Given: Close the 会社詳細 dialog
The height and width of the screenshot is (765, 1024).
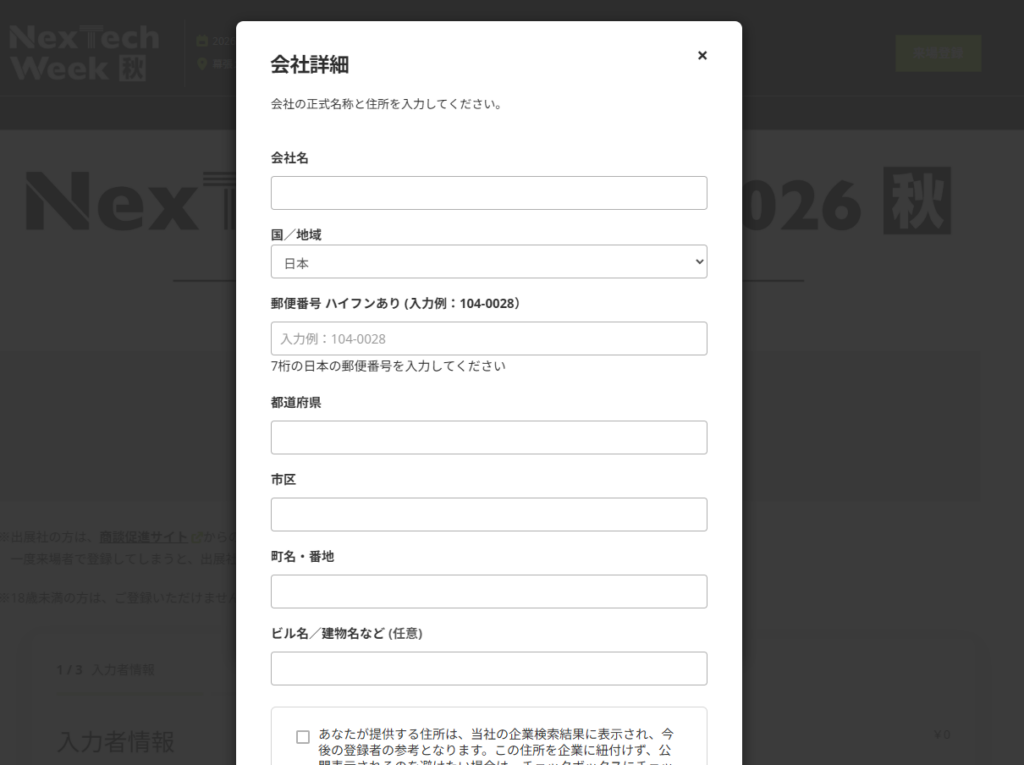Looking at the screenshot, I should coord(702,56).
